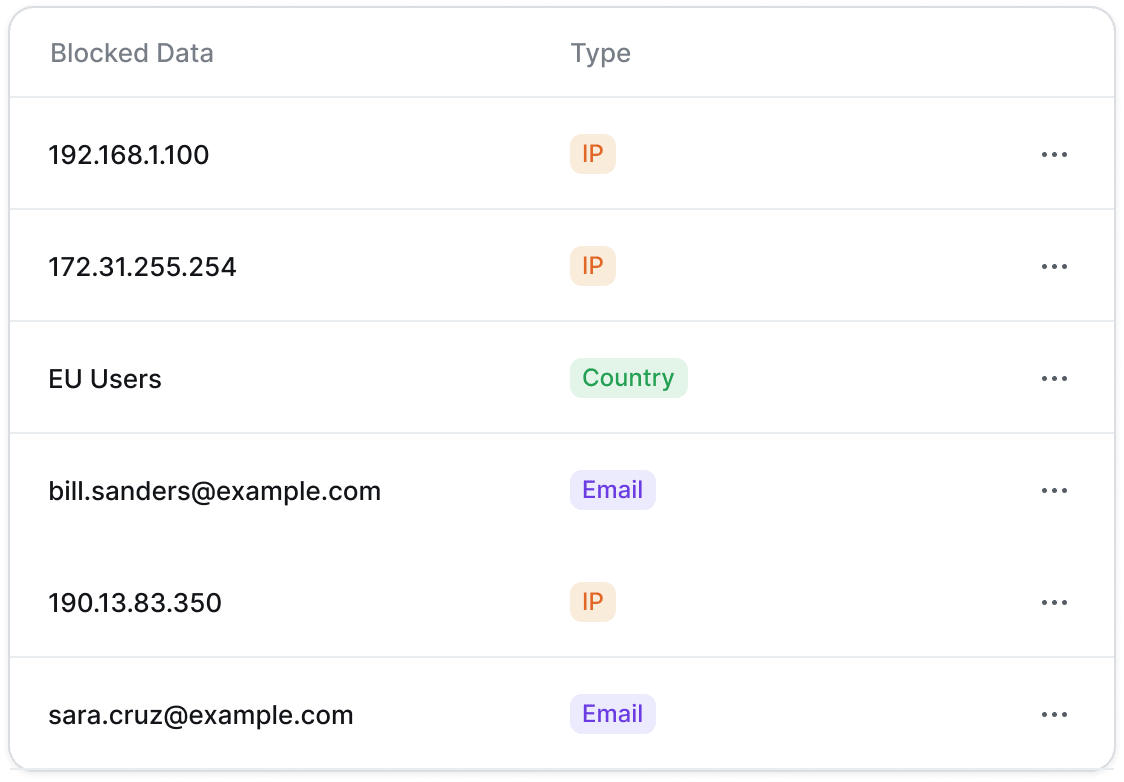Click the Blocked Data column header
This screenshot has height=782, width=1124.
[132, 53]
